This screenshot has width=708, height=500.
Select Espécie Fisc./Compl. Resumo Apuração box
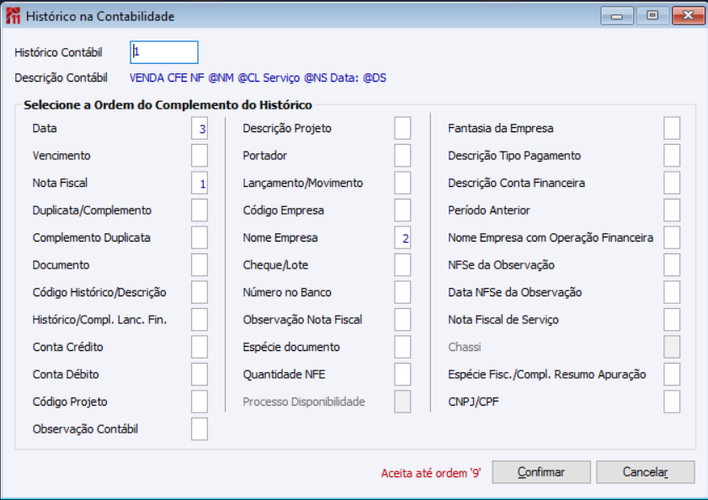tap(672, 374)
